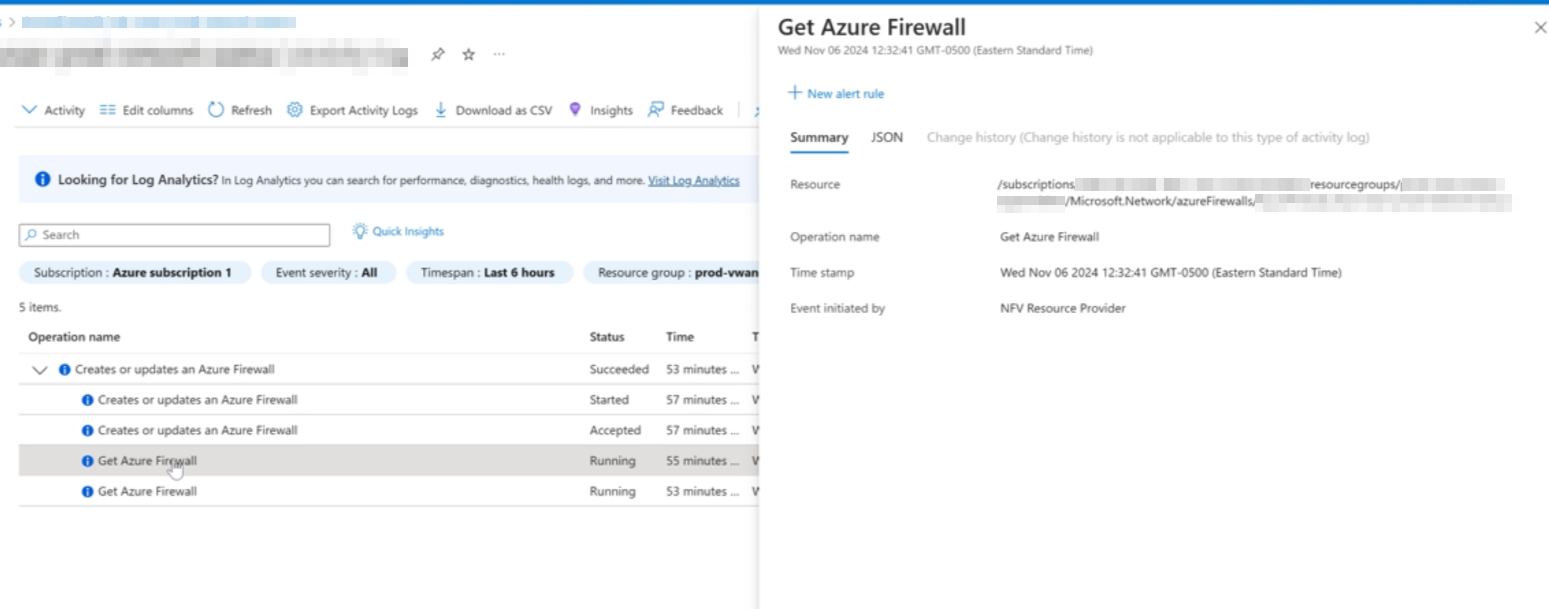Click Edit columns in the toolbar
Image resolution: width=1549 pixels, height=609 pixels.
coord(146,110)
